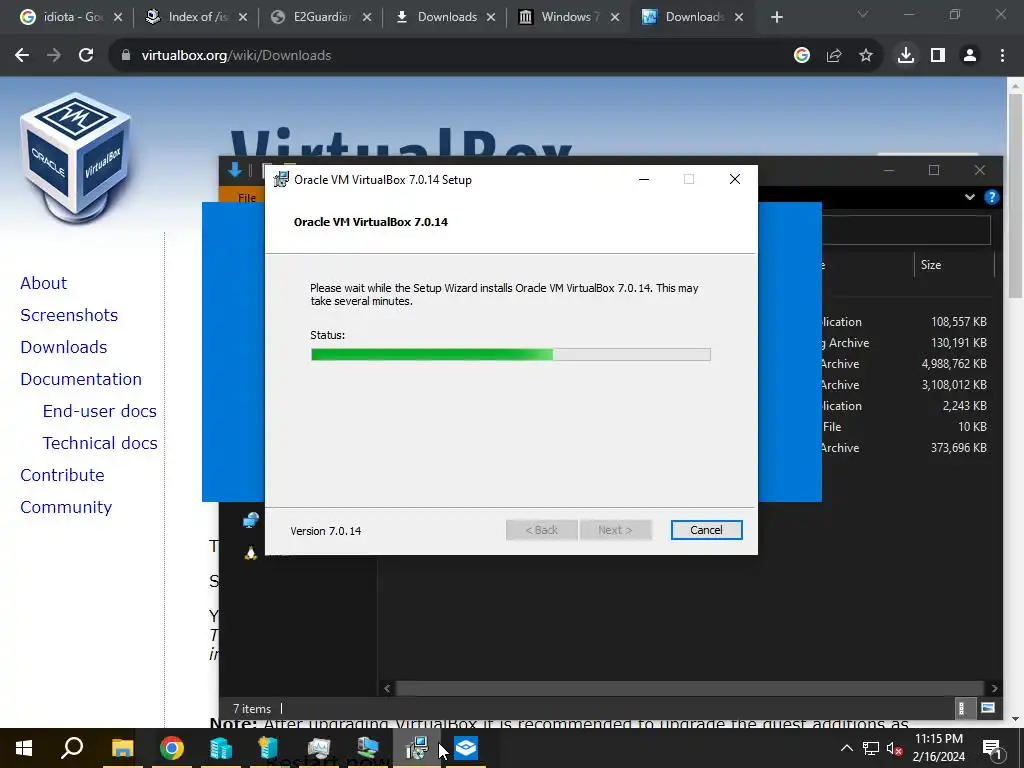Expand the File Explorer ribbon chevron
This screenshot has height=768, width=1024.
point(970,197)
